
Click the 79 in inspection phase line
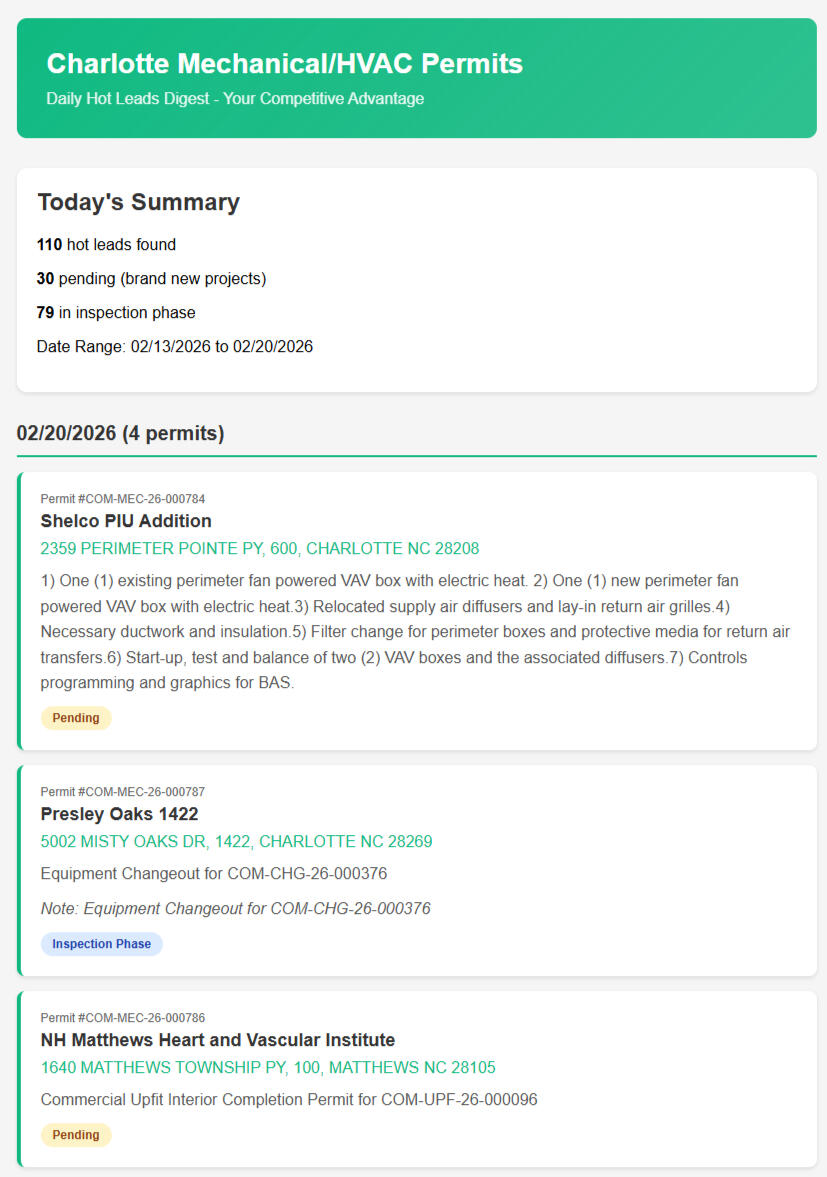point(116,312)
